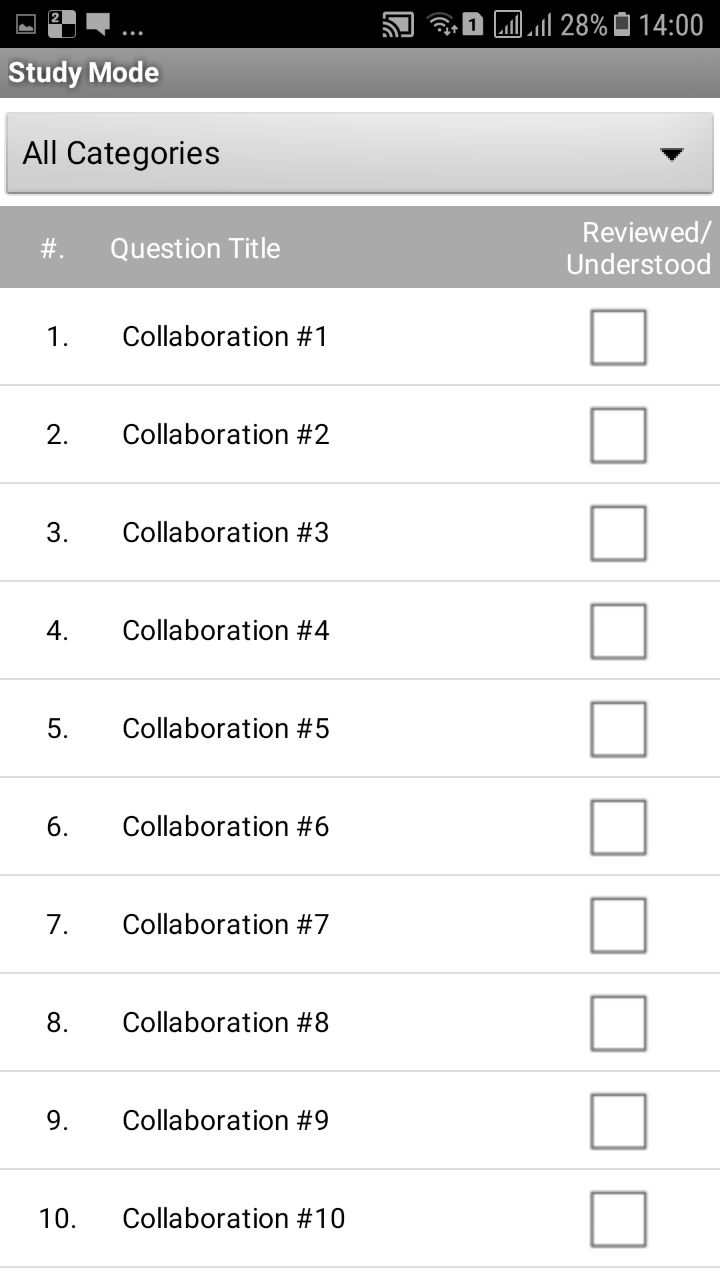The width and height of the screenshot is (720, 1280).
Task: Tap the Reviewed/Understood column header
Action: (638, 248)
